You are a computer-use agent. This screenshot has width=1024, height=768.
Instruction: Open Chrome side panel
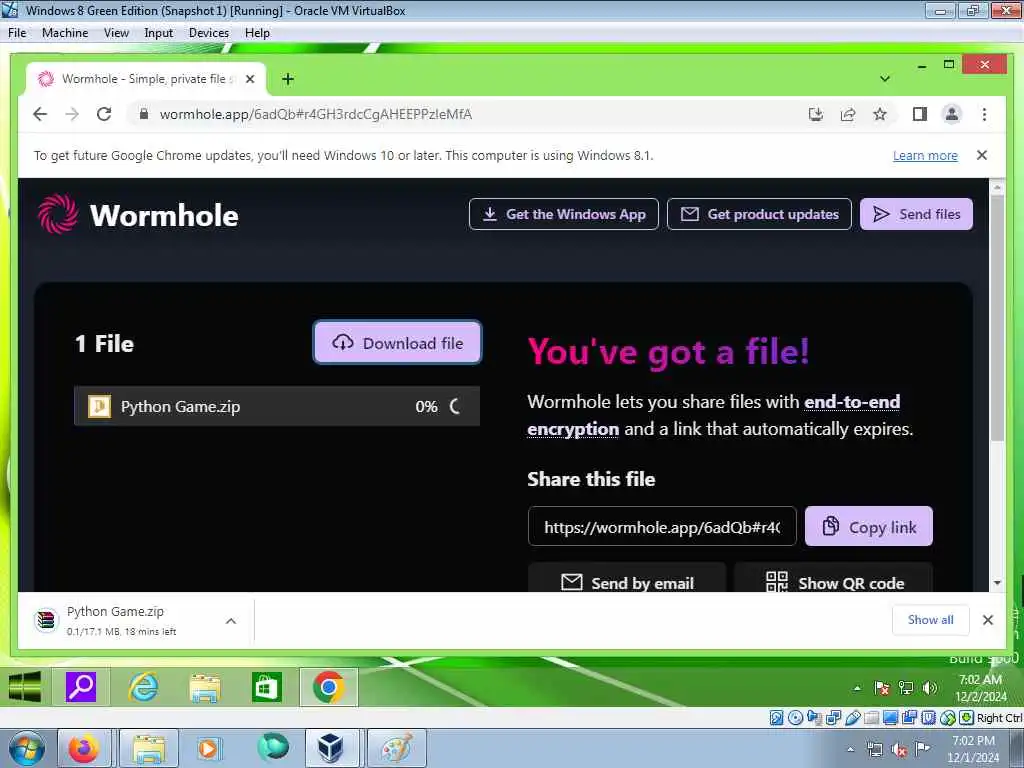(920, 115)
